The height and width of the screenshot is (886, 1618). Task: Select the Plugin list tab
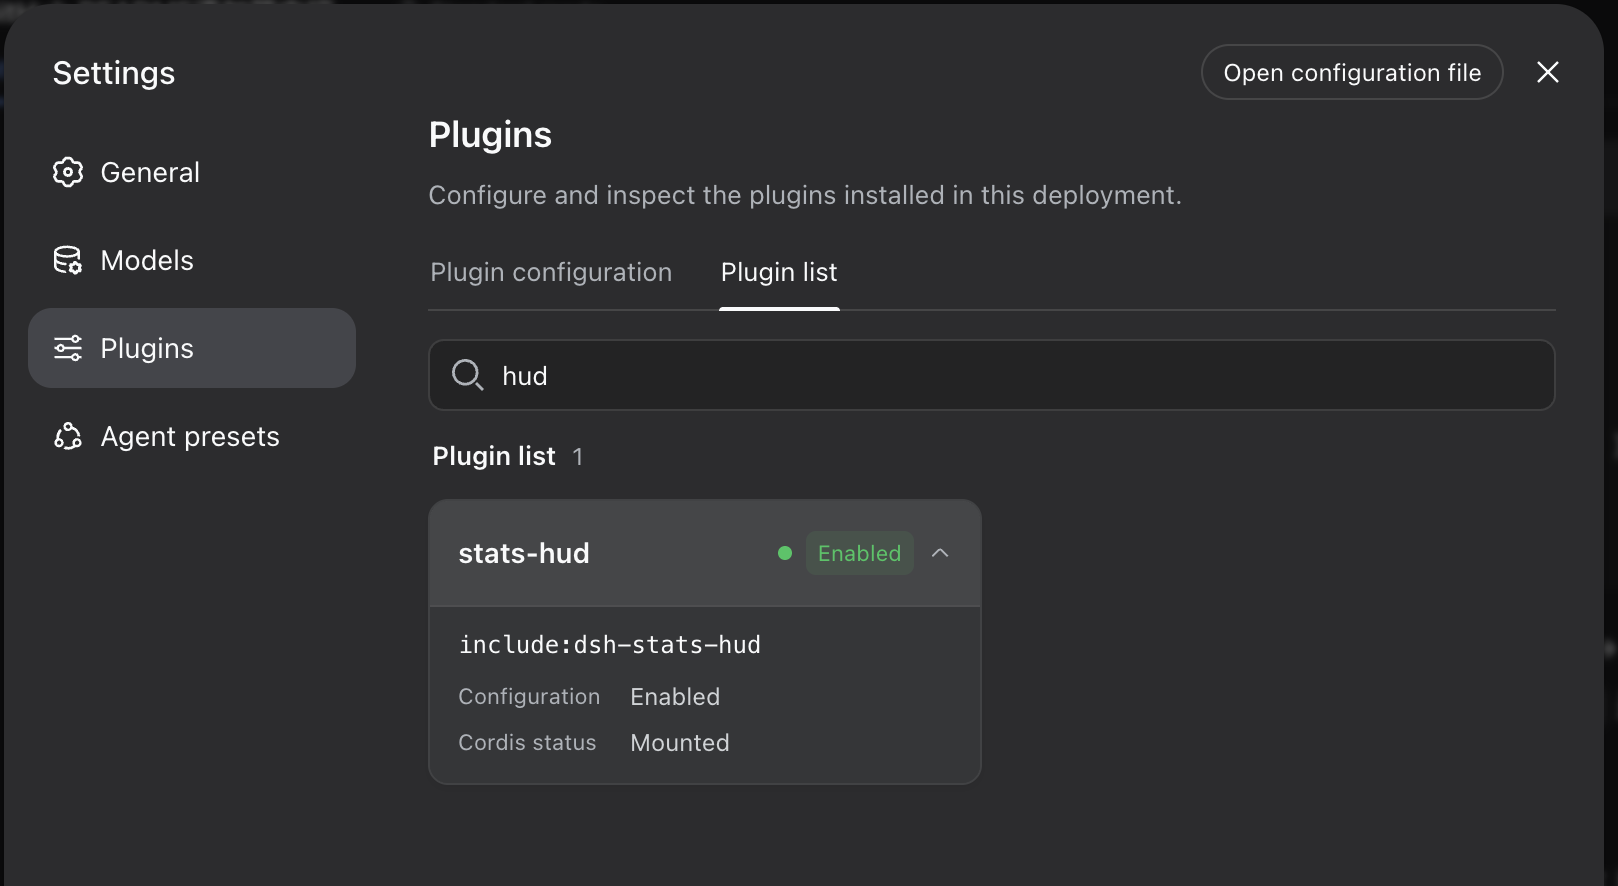(x=779, y=272)
